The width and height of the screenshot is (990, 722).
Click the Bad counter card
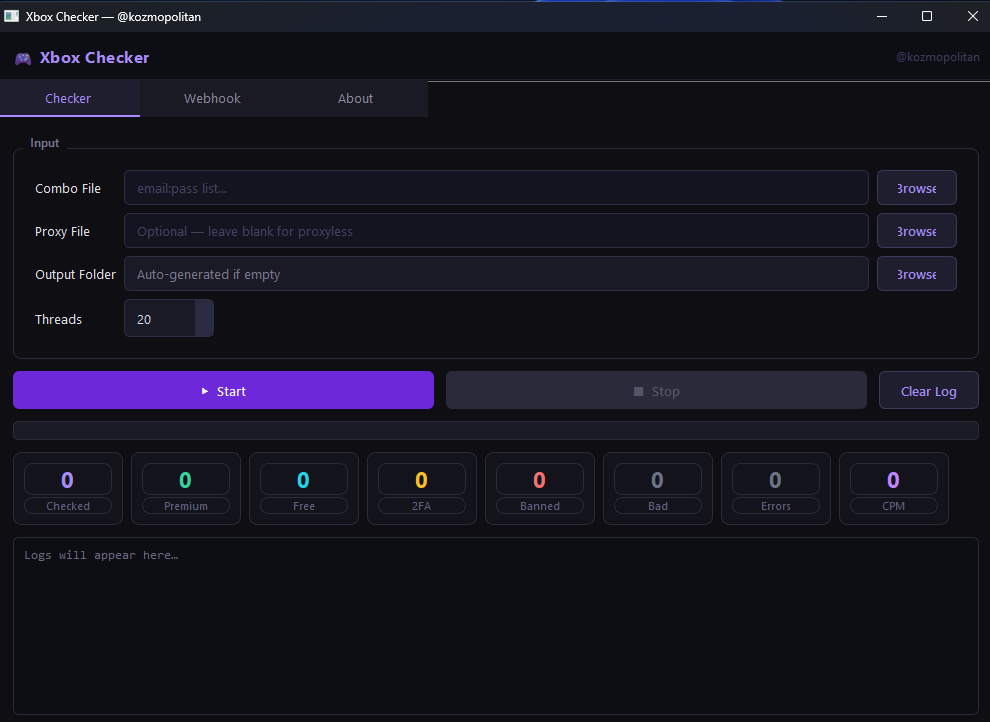[x=658, y=488]
